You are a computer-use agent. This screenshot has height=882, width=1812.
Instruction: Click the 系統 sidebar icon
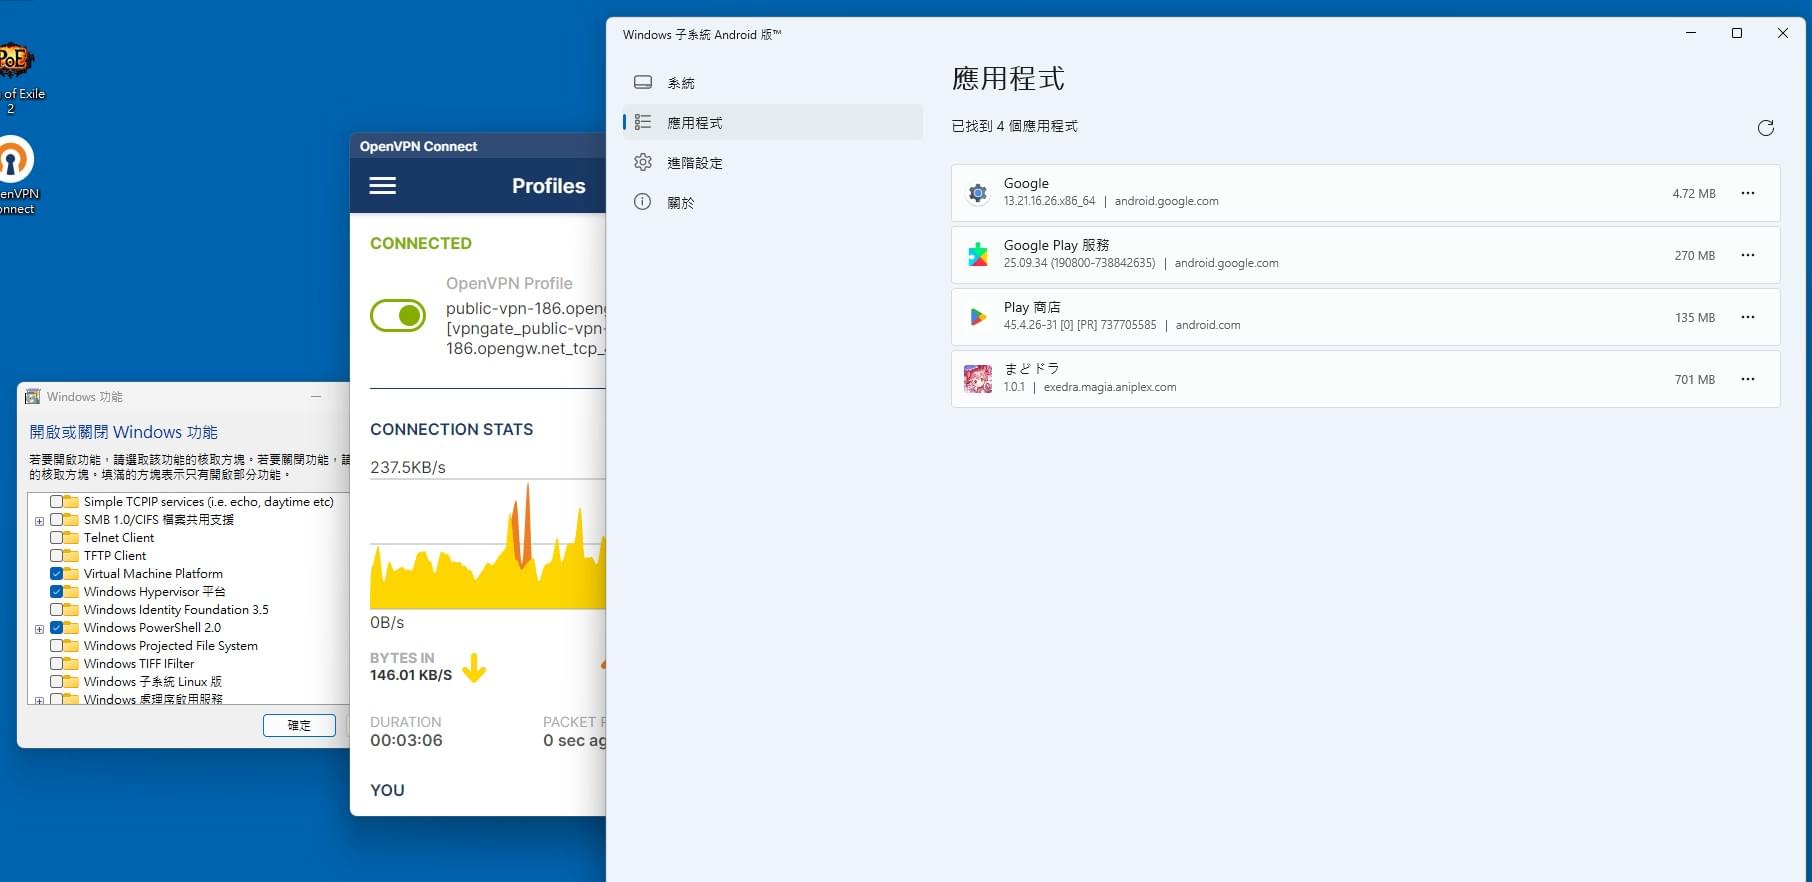point(643,82)
